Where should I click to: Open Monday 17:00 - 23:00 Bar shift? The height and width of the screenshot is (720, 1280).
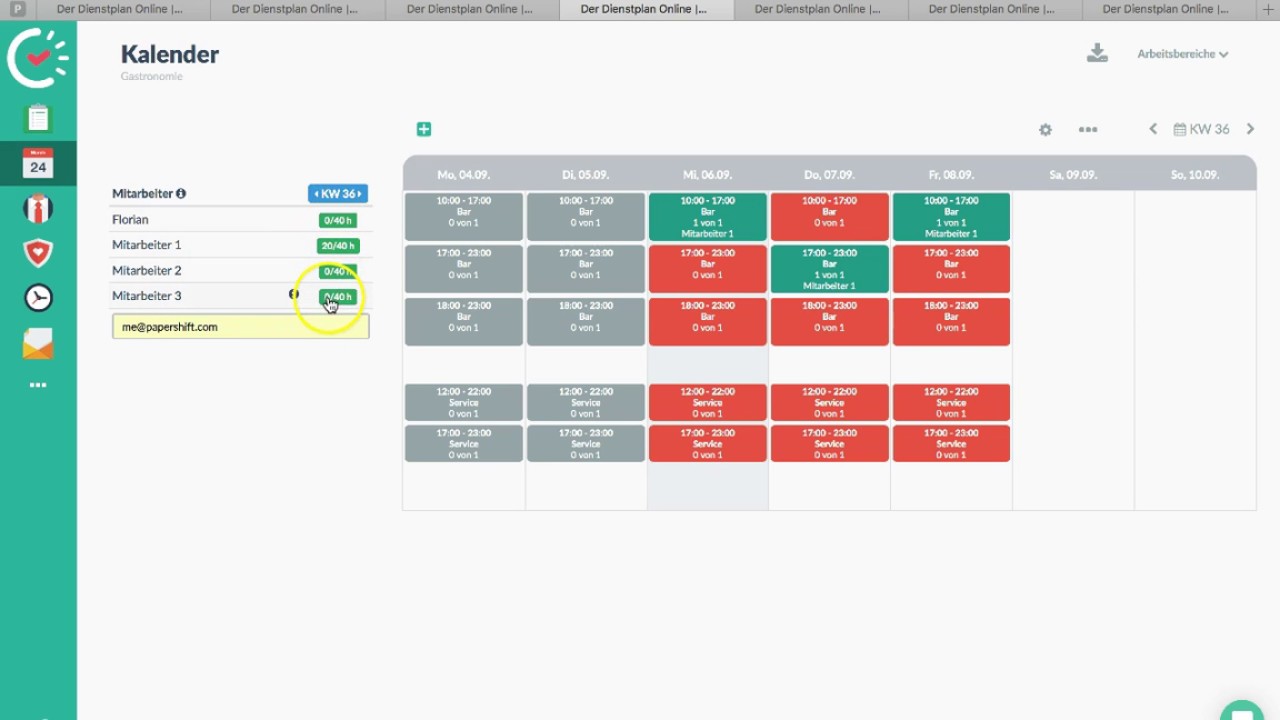click(x=464, y=269)
